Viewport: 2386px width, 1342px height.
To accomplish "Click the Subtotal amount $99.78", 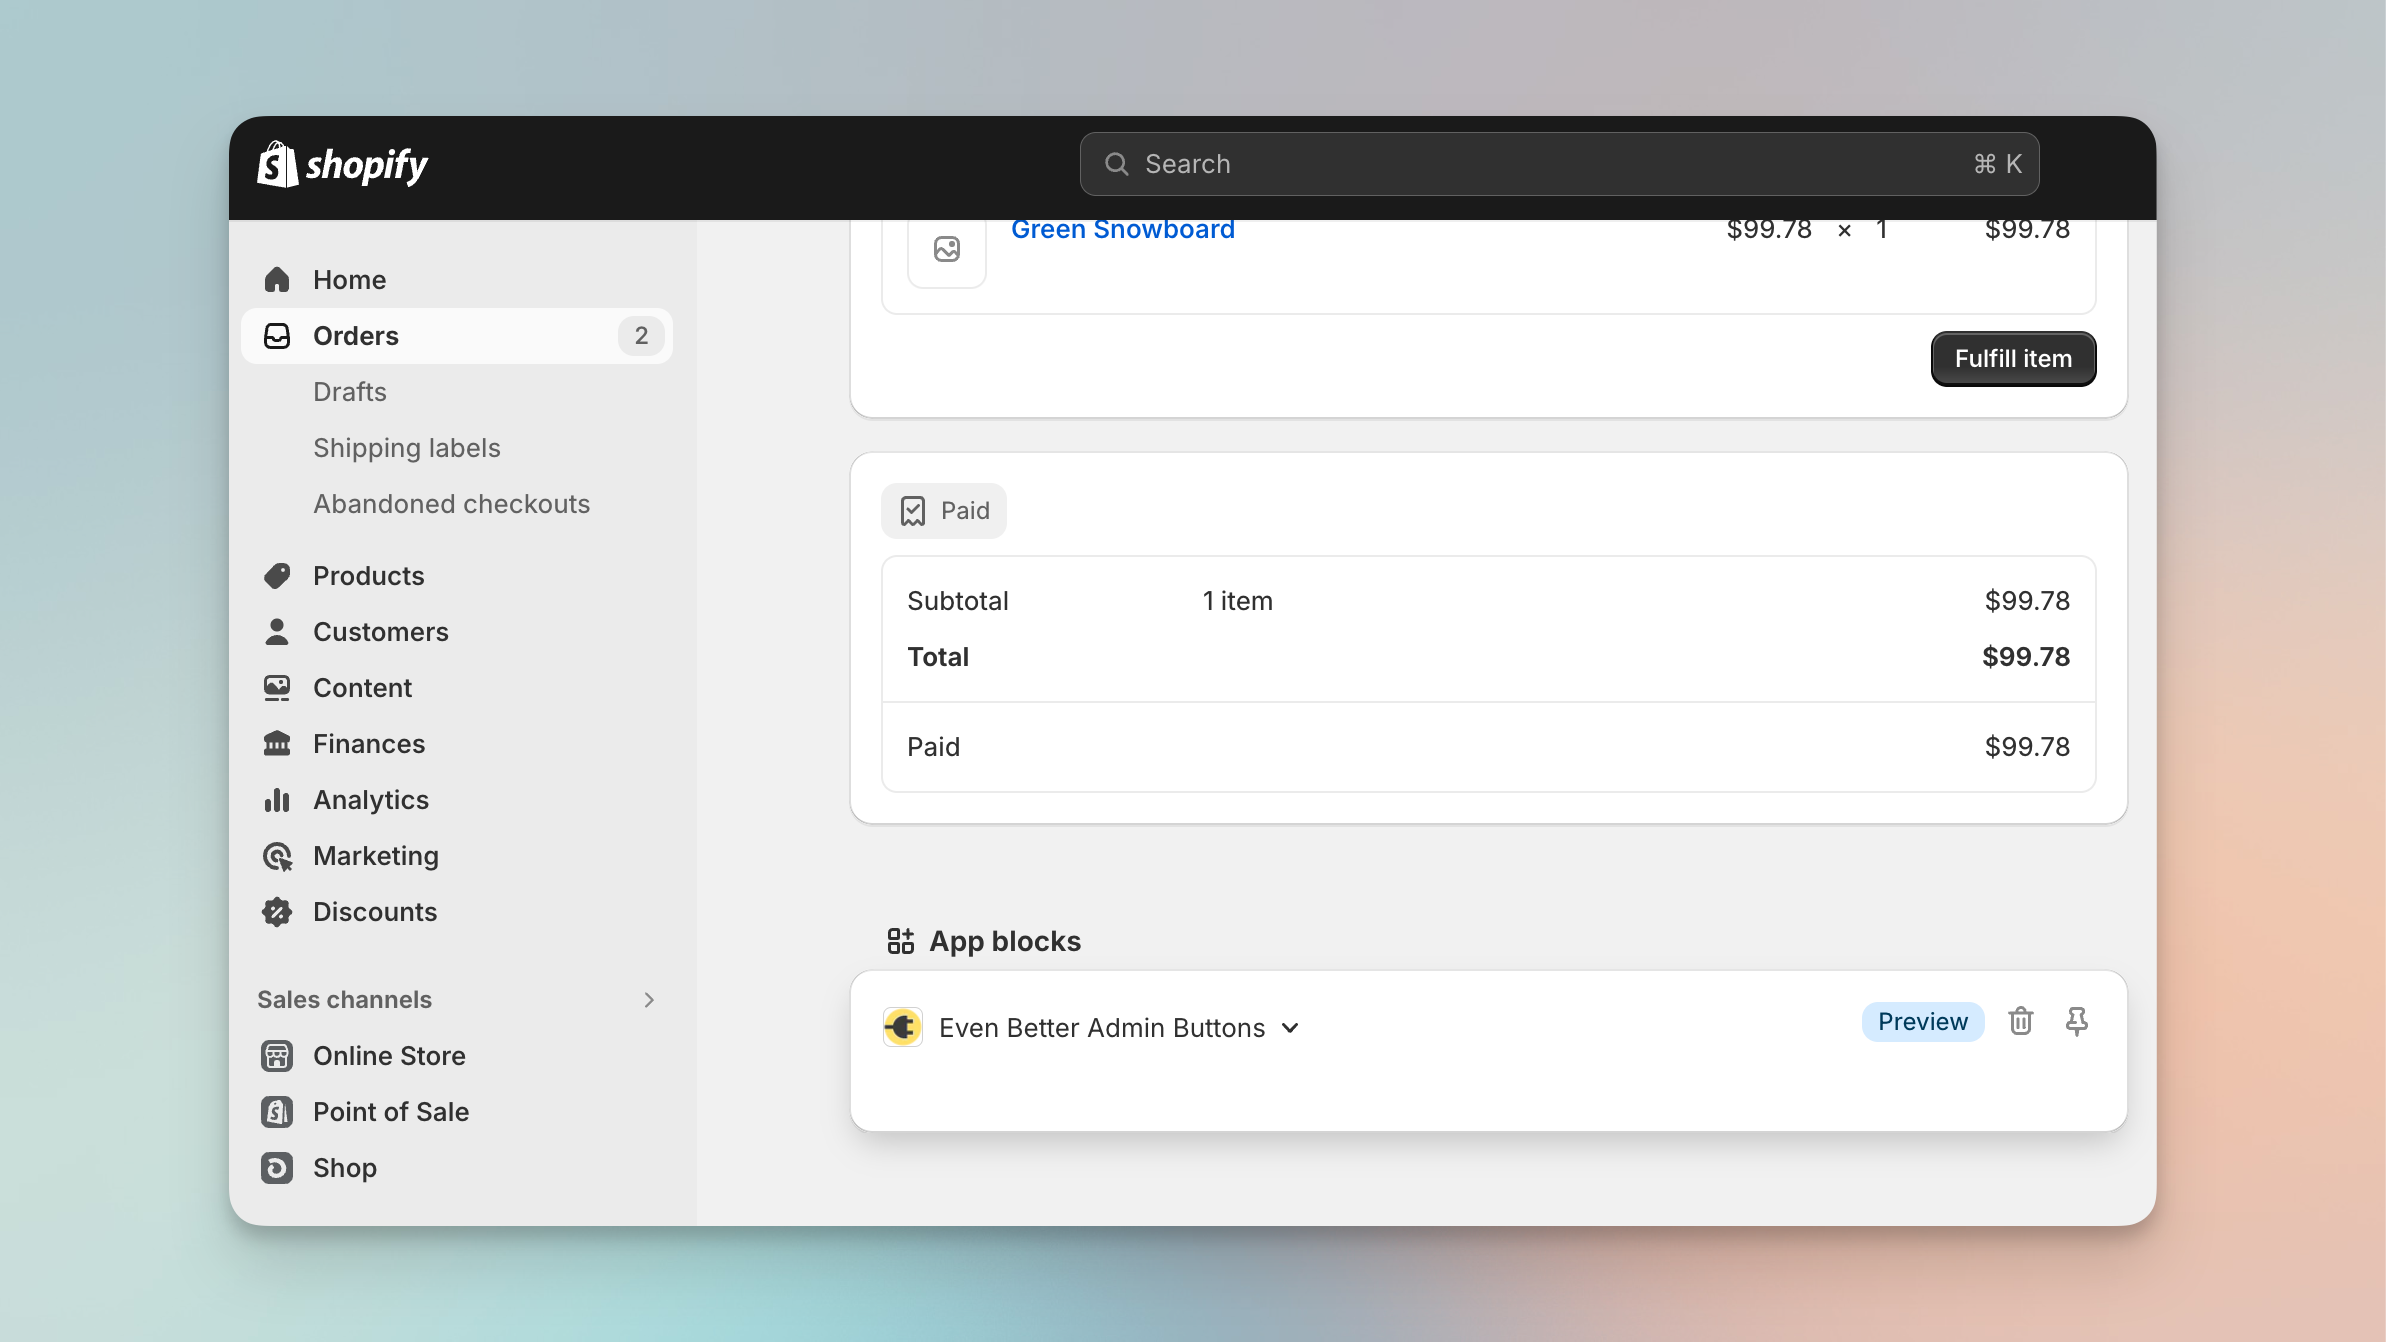I will [2027, 601].
